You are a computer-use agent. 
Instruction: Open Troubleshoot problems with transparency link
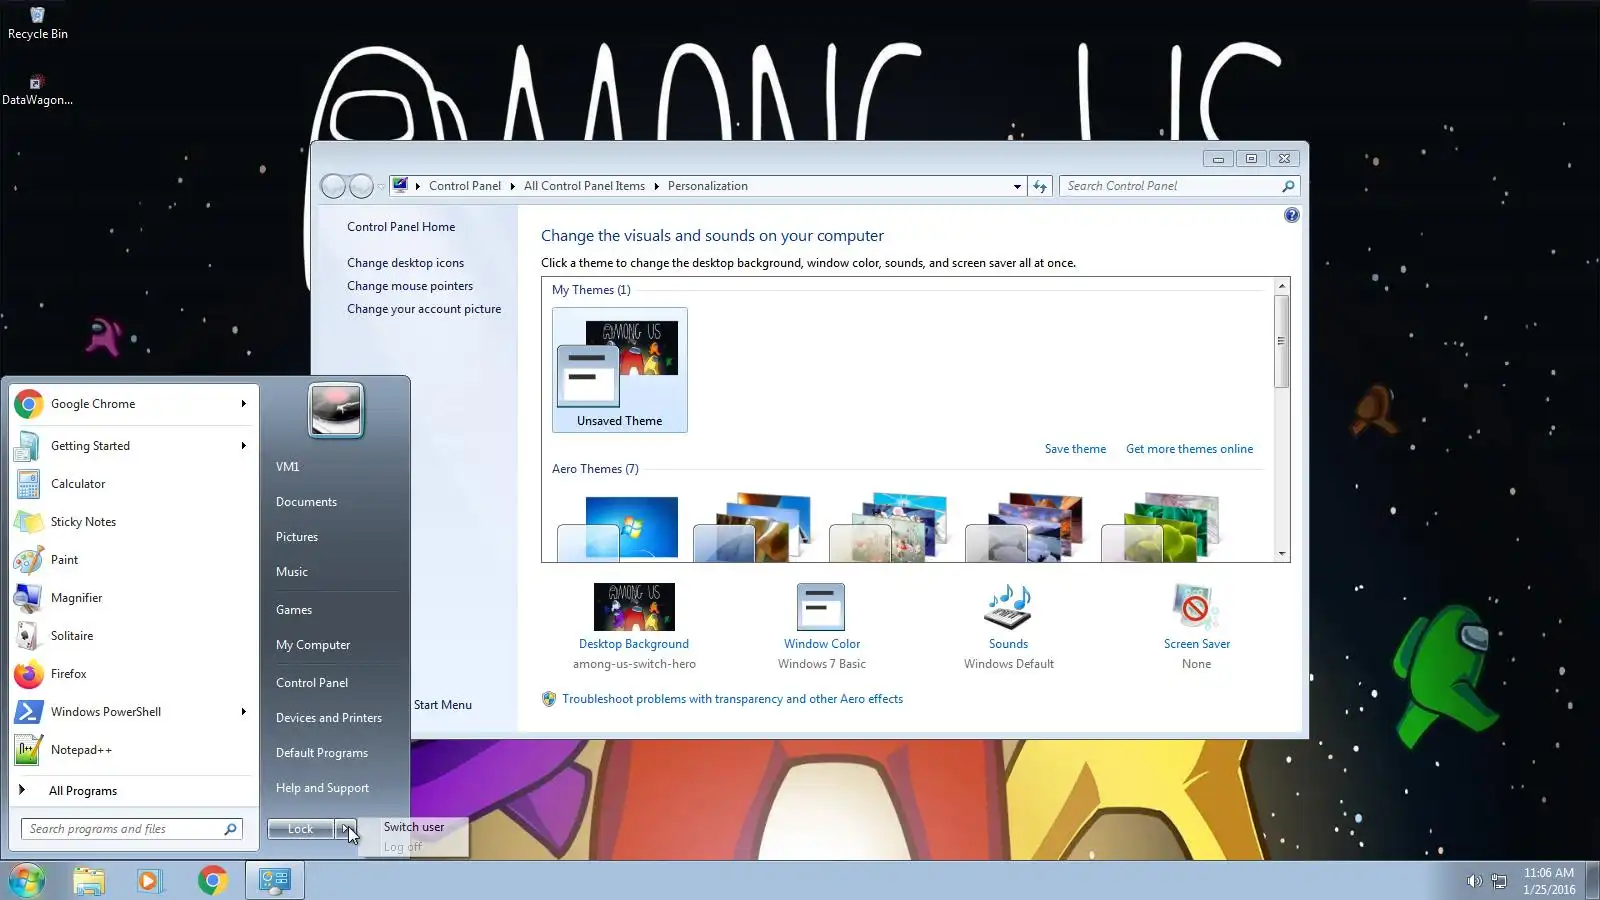click(732, 699)
